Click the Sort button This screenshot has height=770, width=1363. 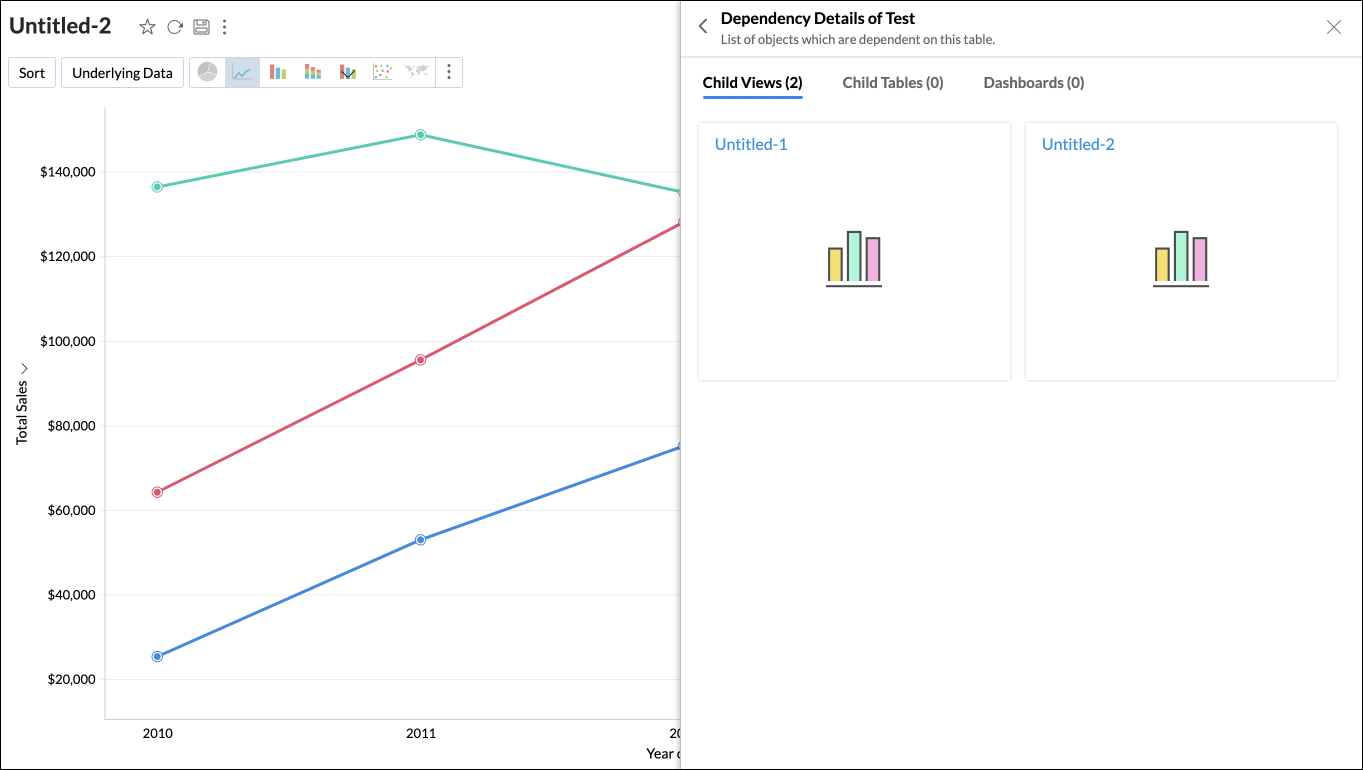32,73
